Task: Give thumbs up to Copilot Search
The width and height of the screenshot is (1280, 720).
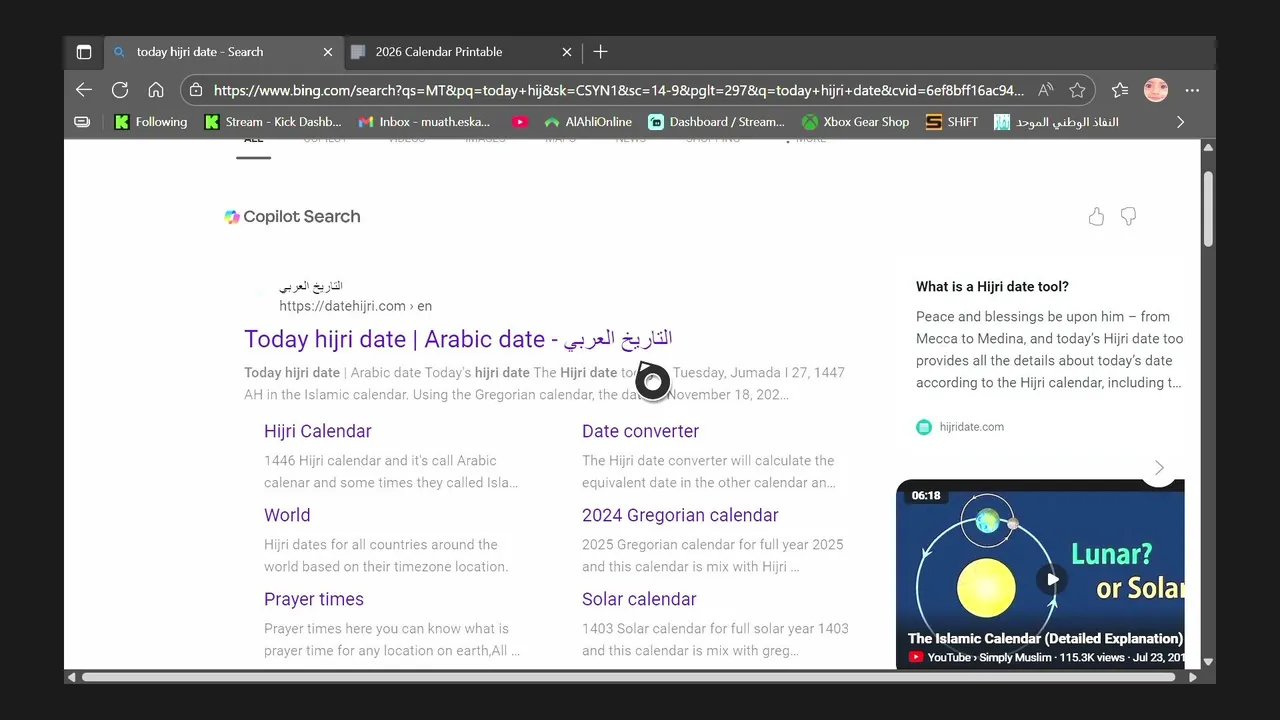Action: pyautogui.click(x=1096, y=216)
